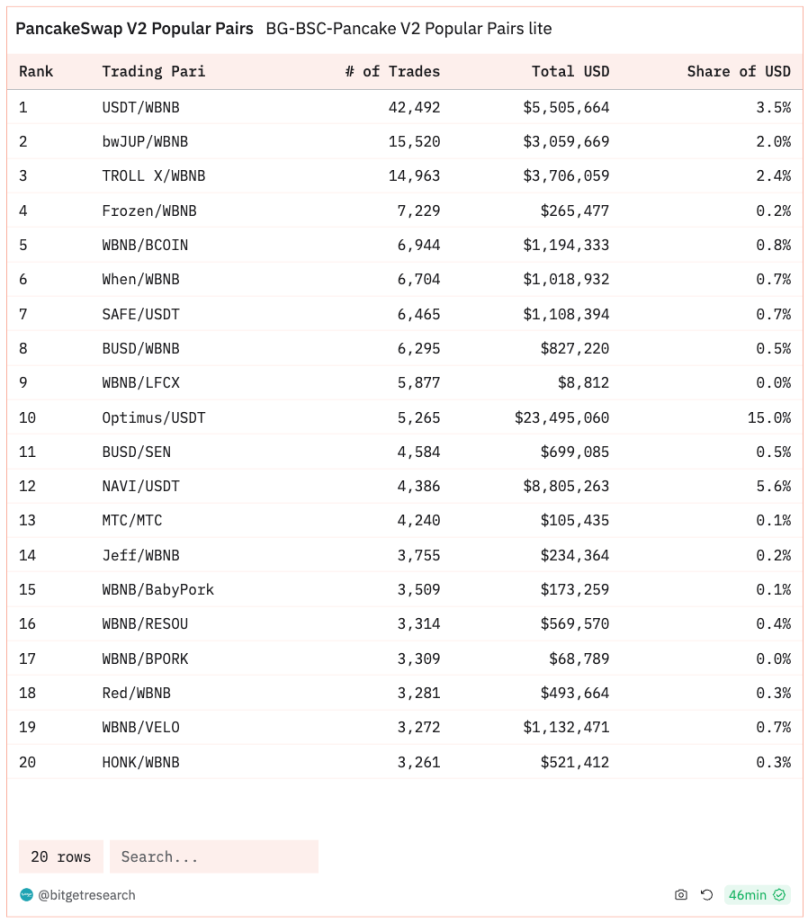
Task: Click the 20 rows count label
Action: pyautogui.click(x=60, y=857)
